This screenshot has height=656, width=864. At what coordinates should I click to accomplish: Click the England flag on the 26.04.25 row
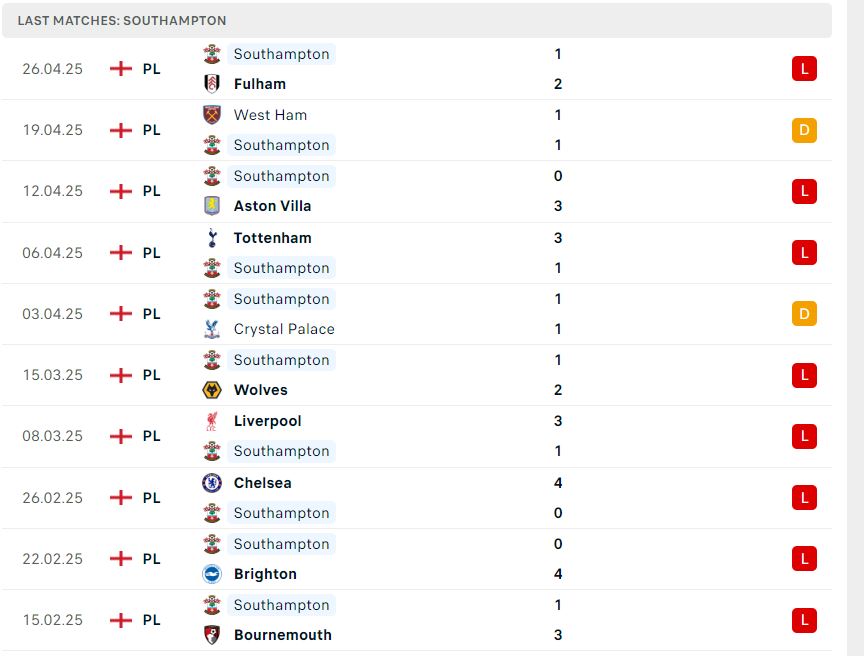121,69
